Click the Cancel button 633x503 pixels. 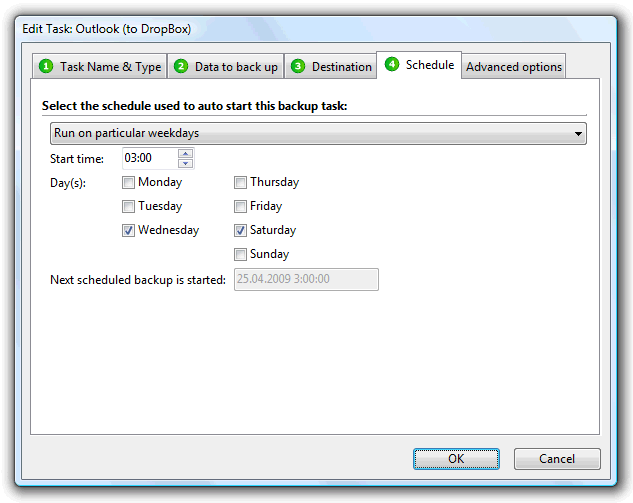click(557, 459)
